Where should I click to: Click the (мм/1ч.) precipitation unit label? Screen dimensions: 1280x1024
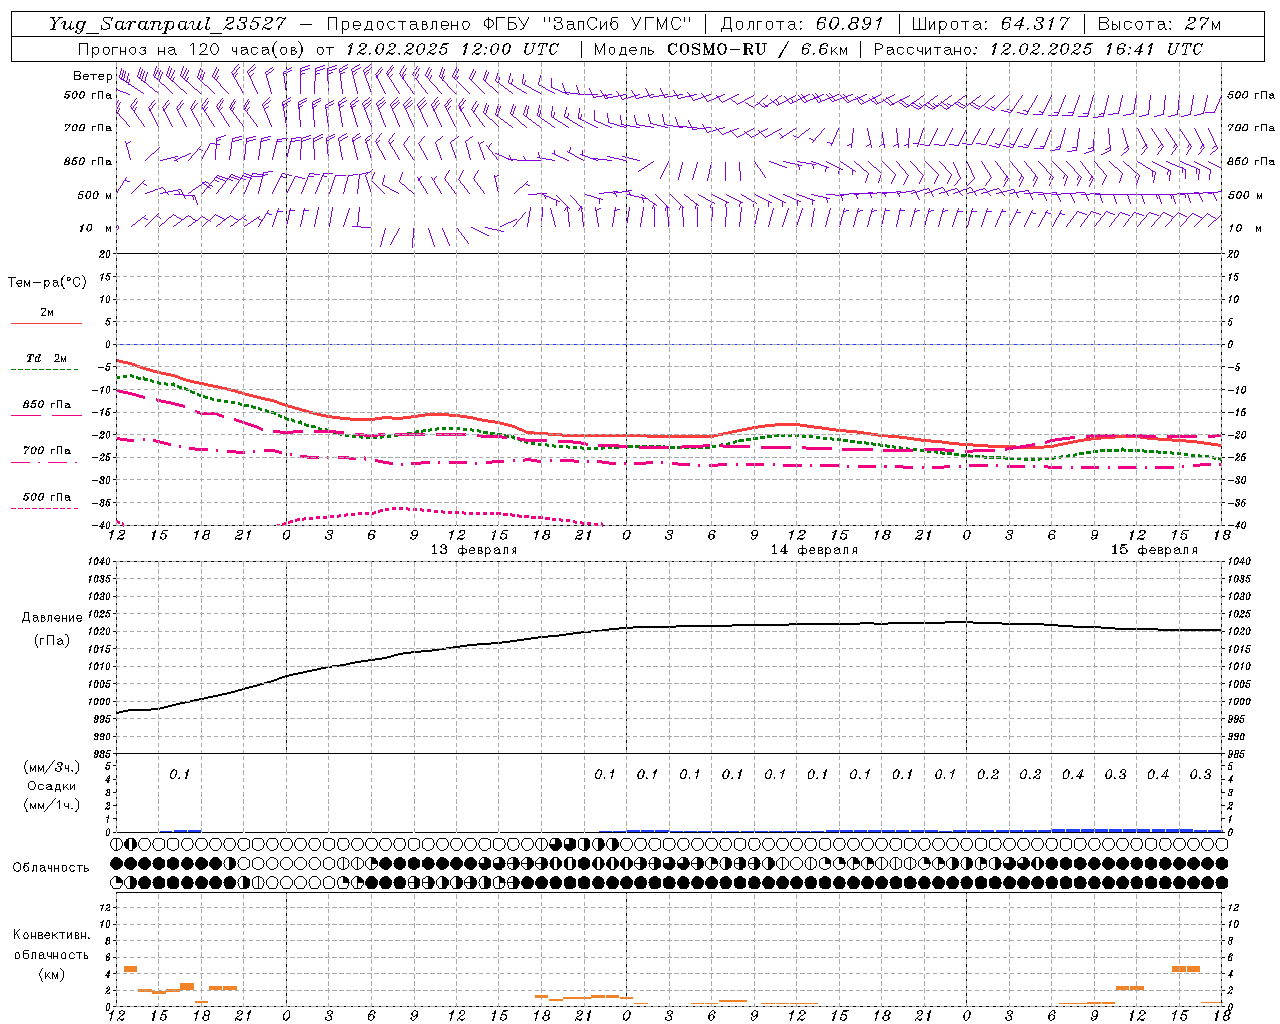[52, 805]
